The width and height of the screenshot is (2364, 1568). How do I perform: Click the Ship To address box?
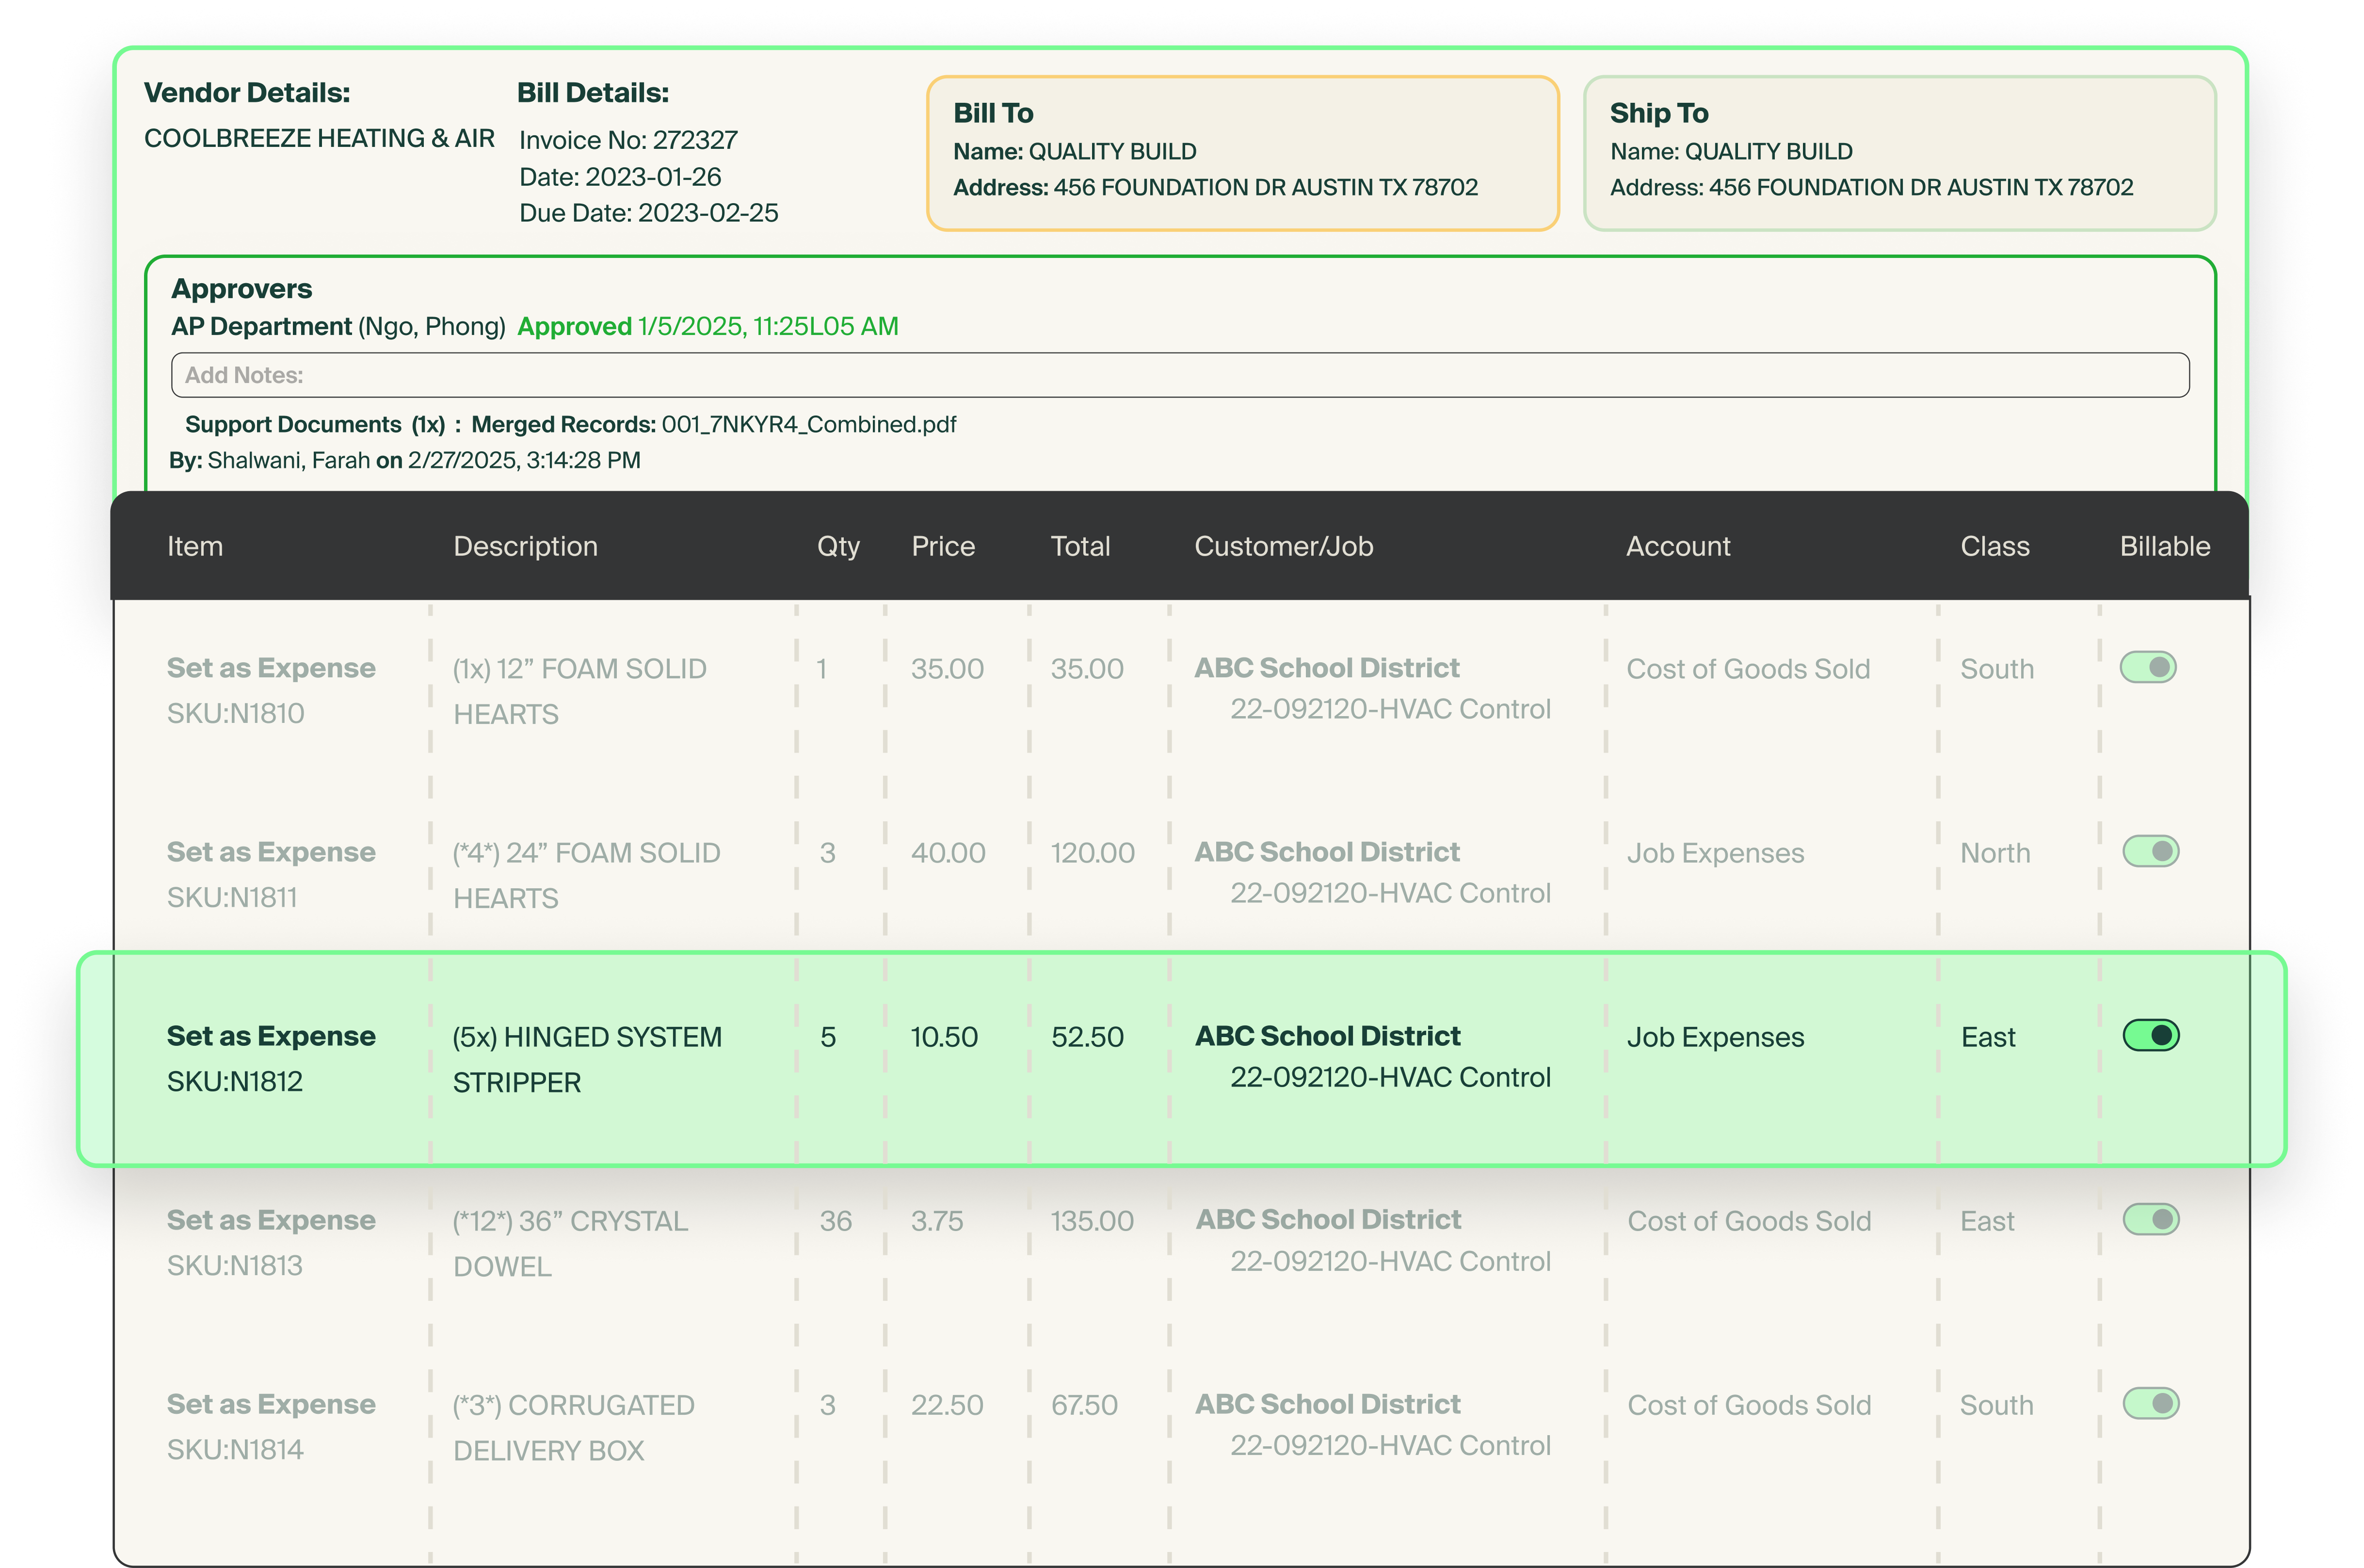(1899, 153)
